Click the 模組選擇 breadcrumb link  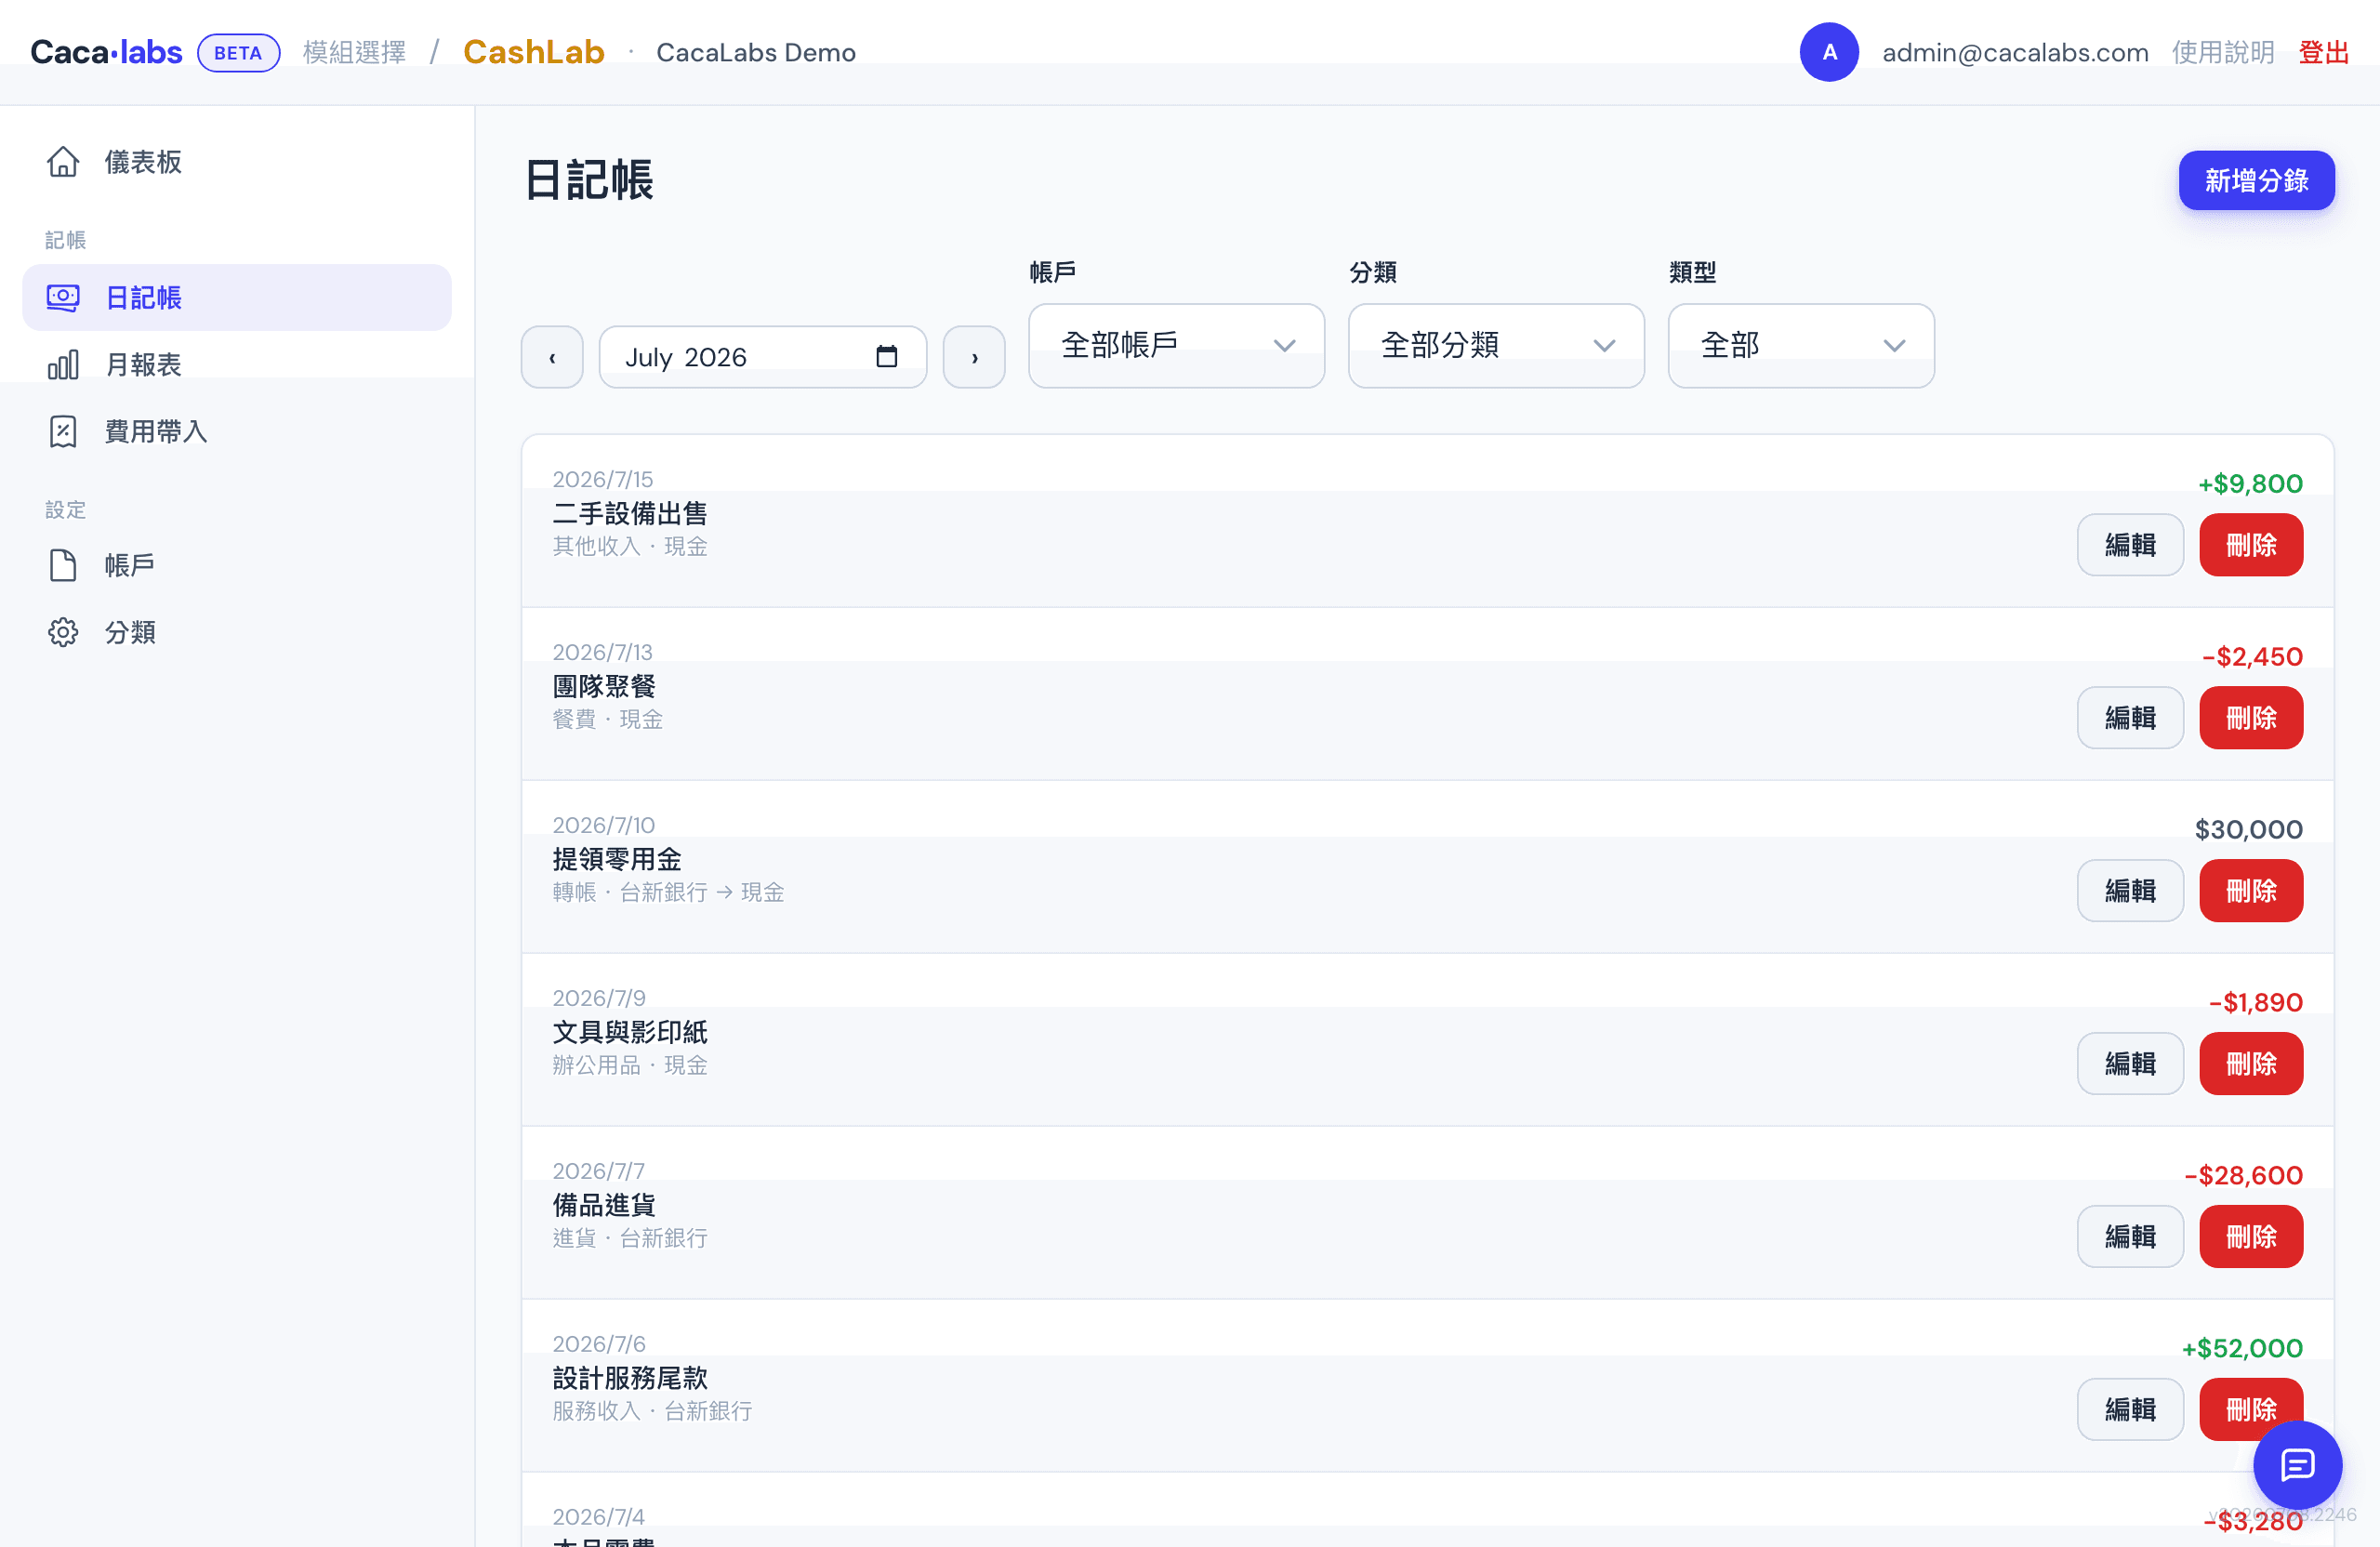pyautogui.click(x=355, y=53)
